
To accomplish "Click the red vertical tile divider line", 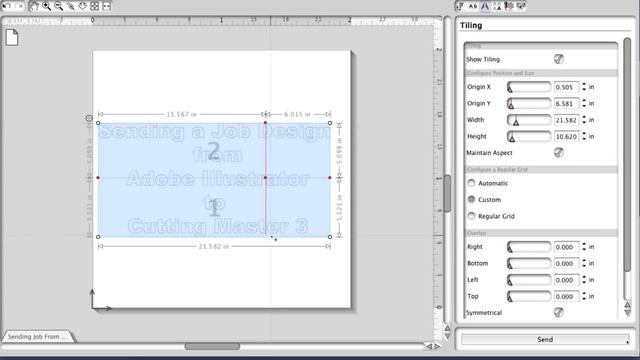I will tap(266, 180).
